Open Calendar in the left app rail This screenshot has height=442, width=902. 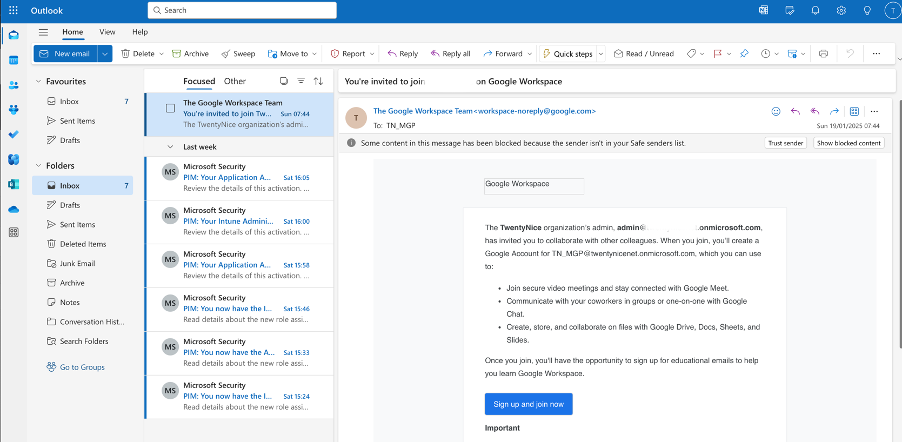pyautogui.click(x=13, y=60)
